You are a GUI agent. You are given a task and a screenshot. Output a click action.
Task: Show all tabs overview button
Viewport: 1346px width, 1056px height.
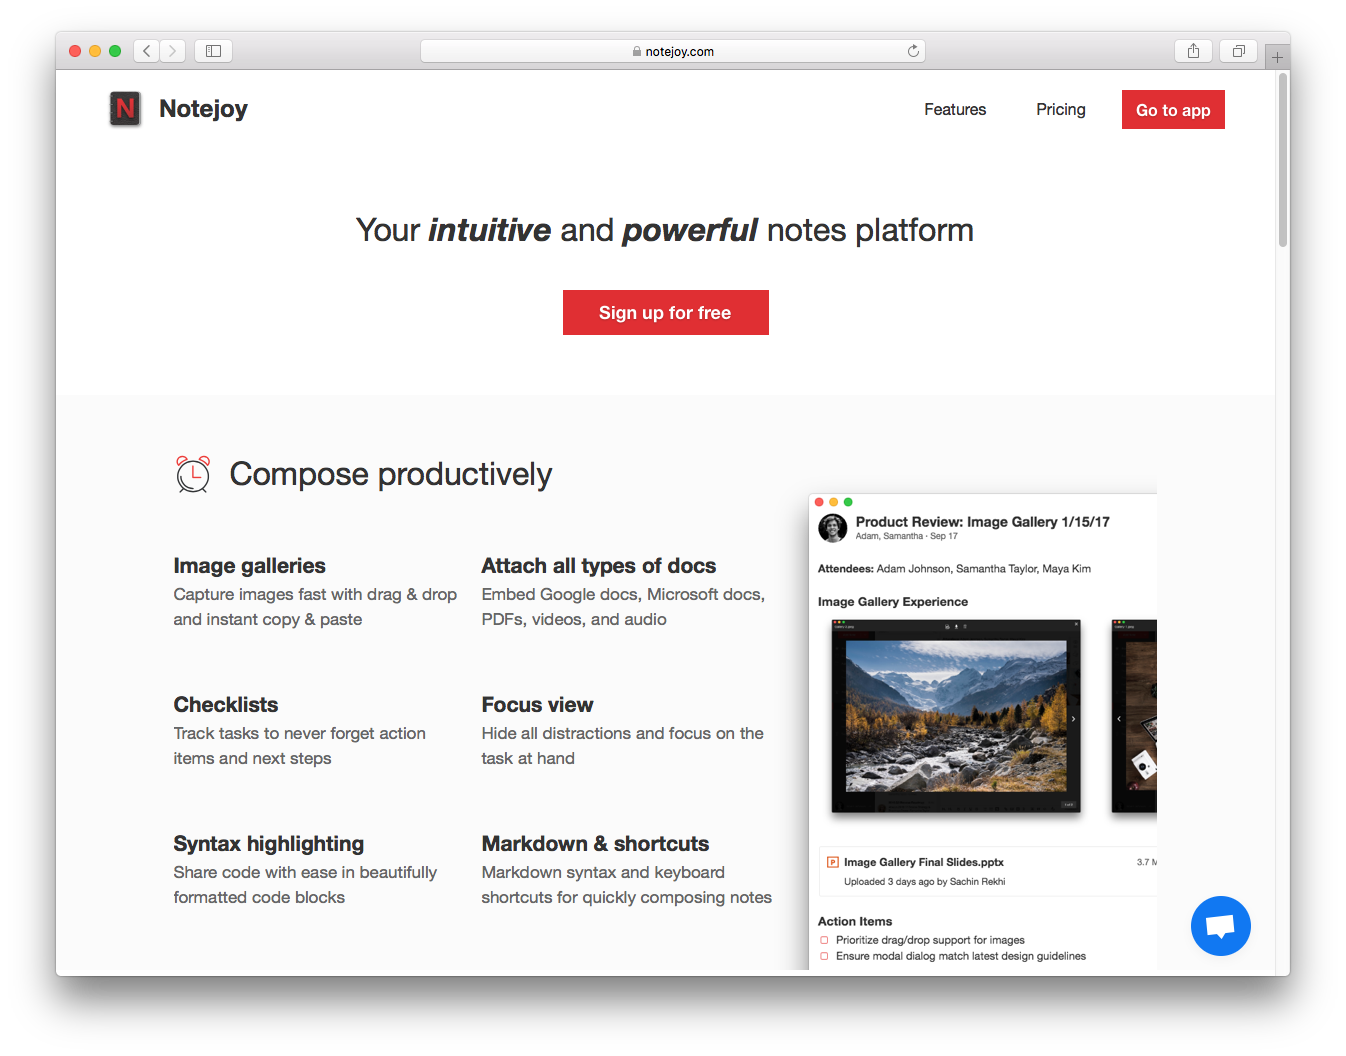tap(1238, 51)
